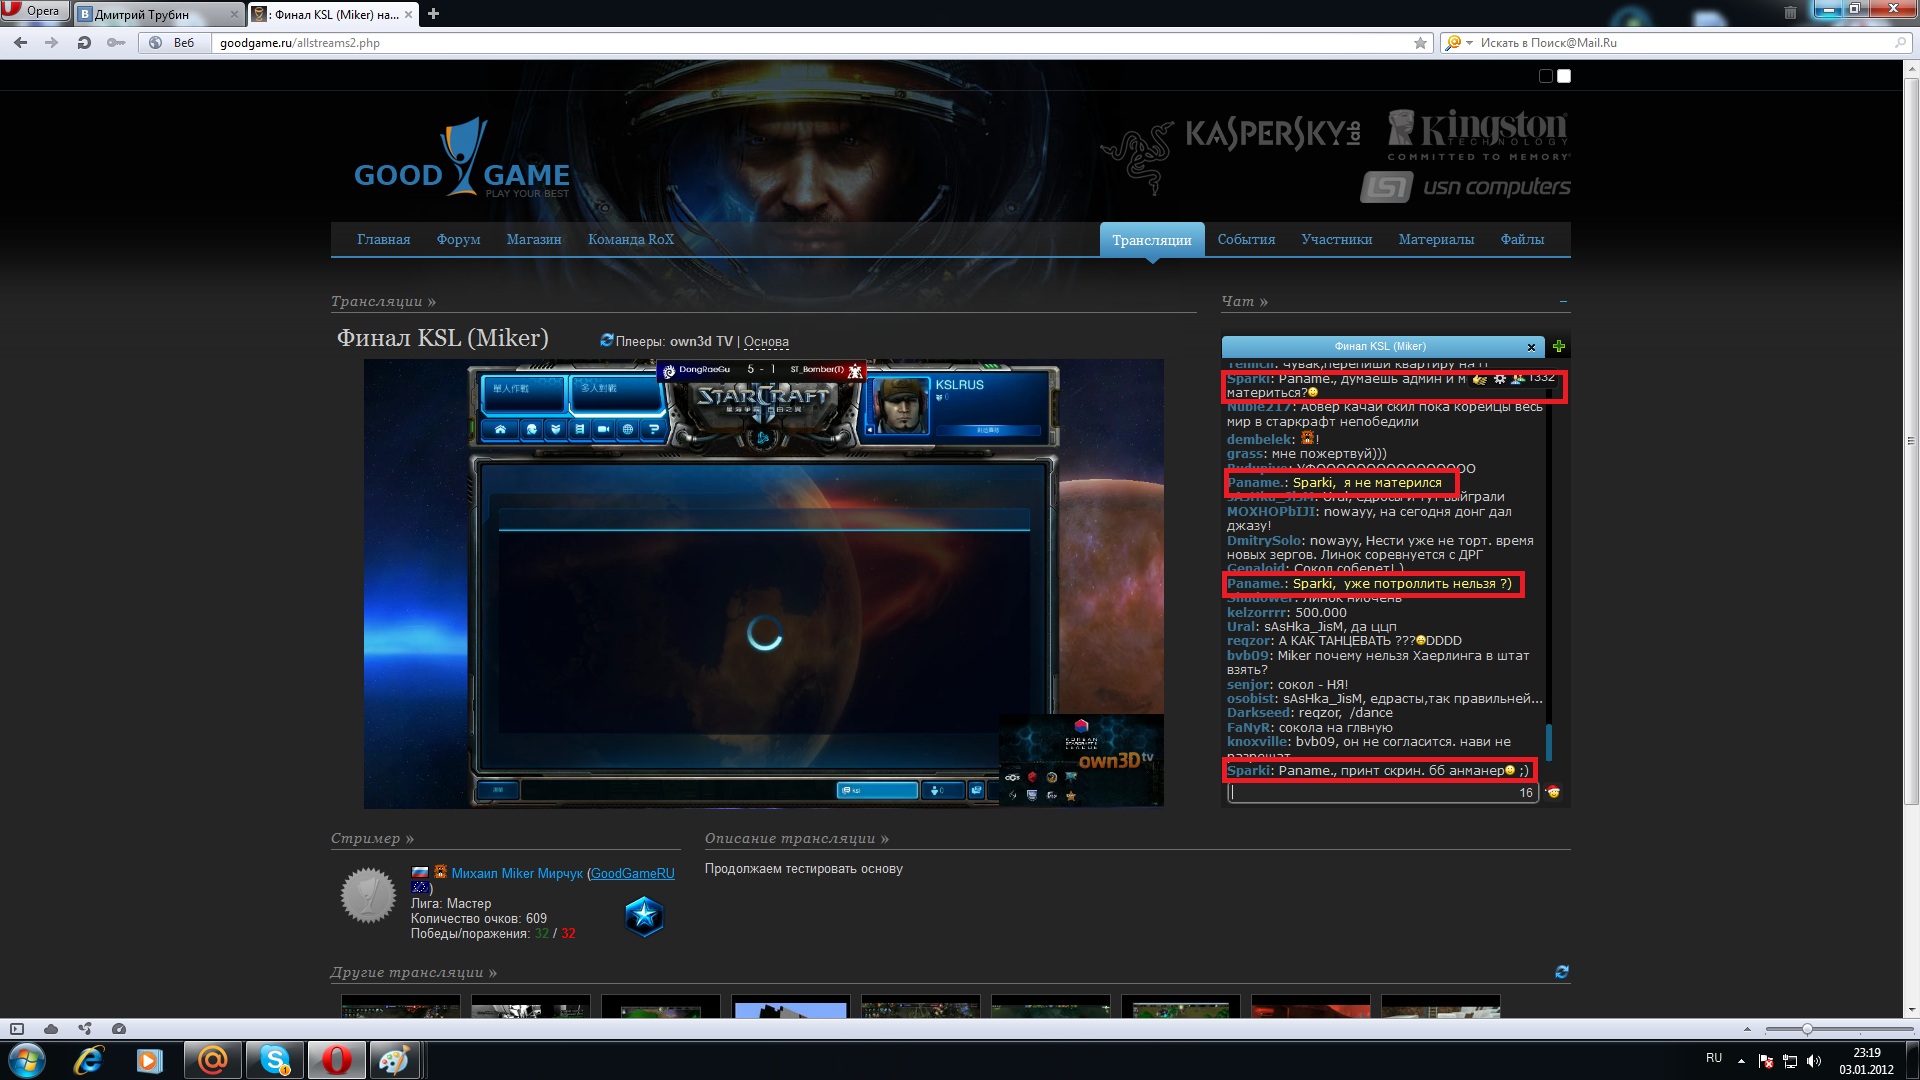Image resolution: width=1920 pixels, height=1080 pixels.
Task: Close the Финал KSL (Miker) chat tab
Action: pyautogui.click(x=1531, y=347)
